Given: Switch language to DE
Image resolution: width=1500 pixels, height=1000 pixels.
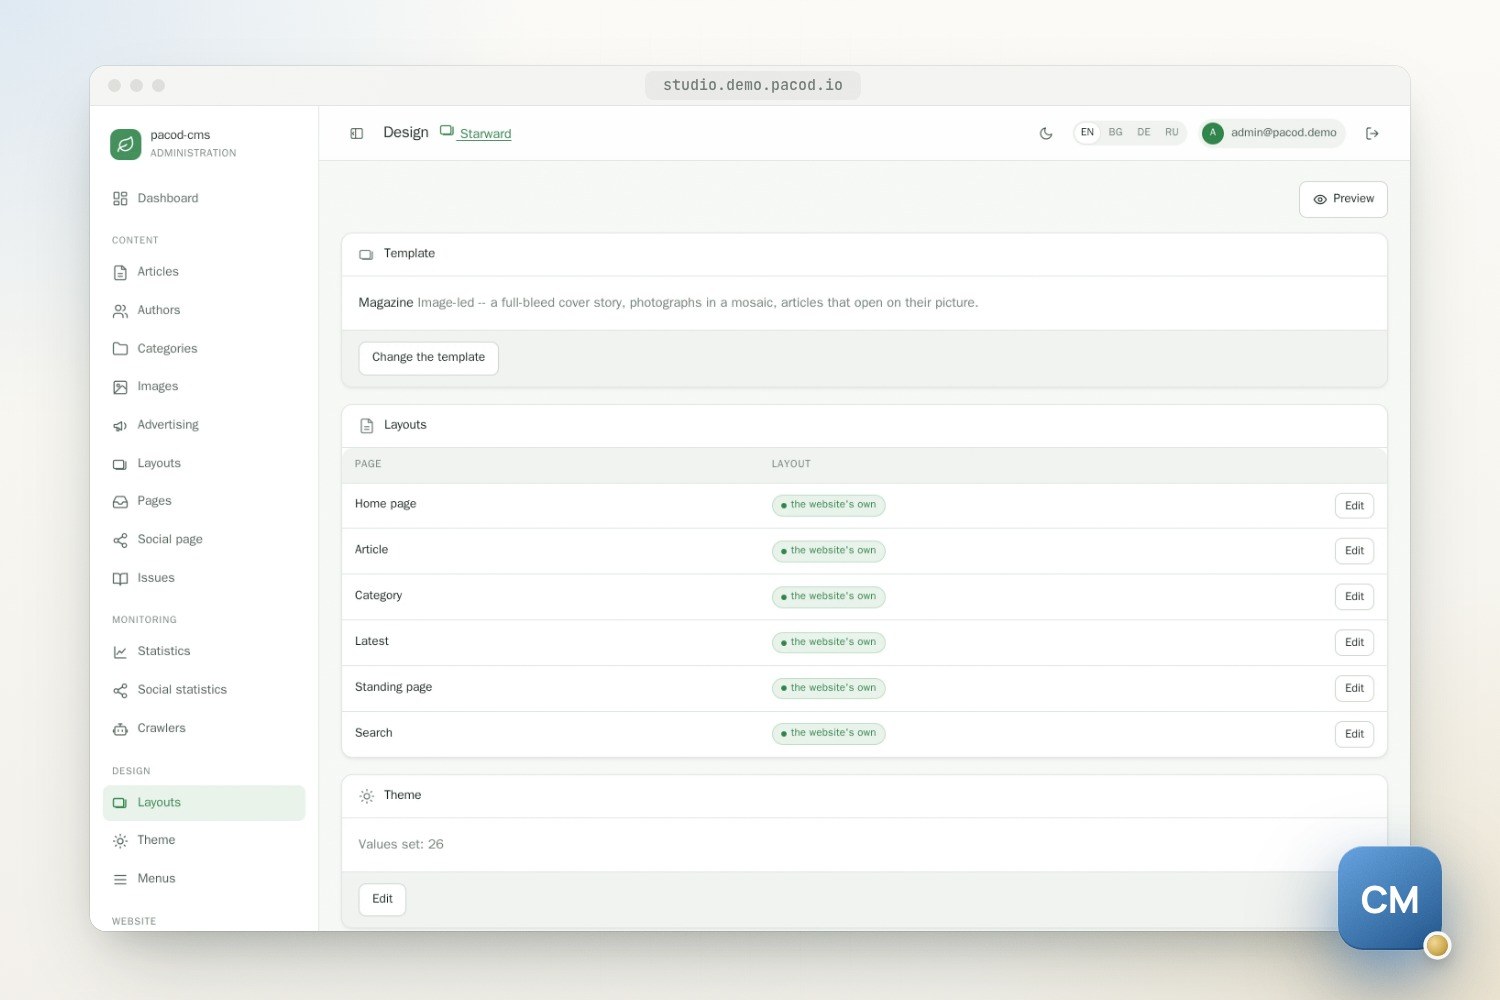Looking at the screenshot, I should (x=1143, y=133).
